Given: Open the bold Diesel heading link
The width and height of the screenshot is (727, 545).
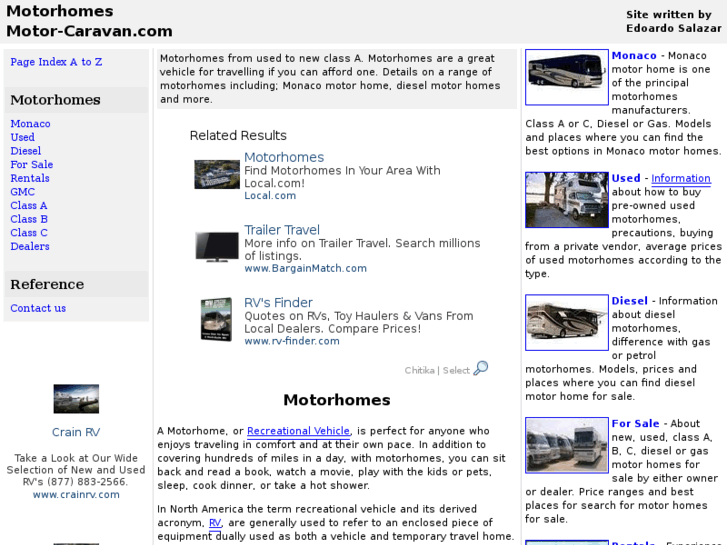Looking at the screenshot, I should click(630, 301).
